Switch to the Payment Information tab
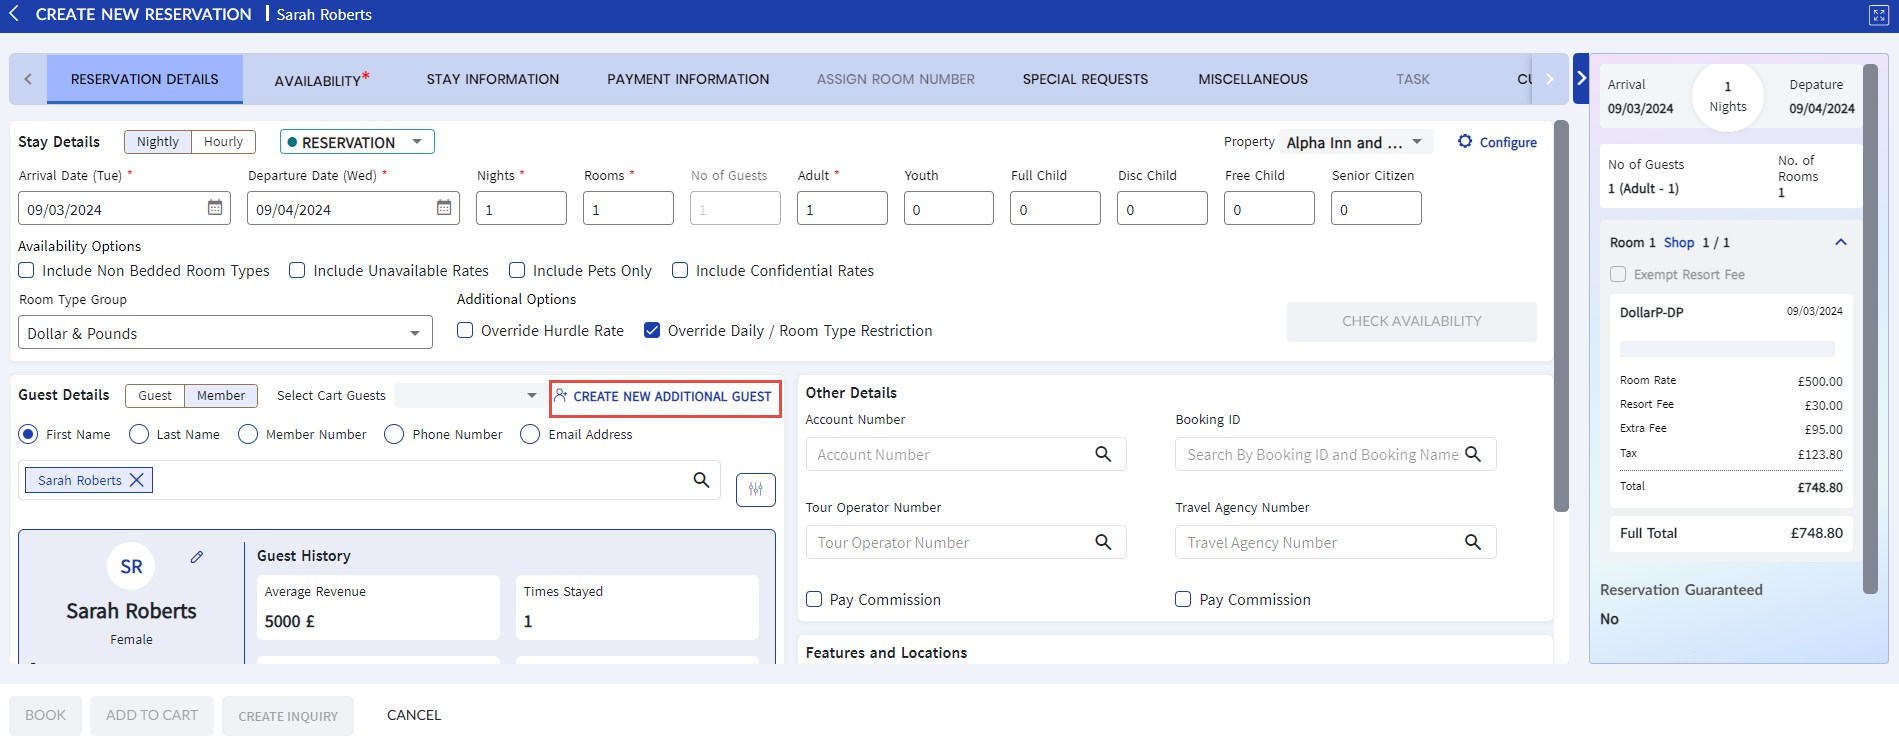 (x=688, y=79)
